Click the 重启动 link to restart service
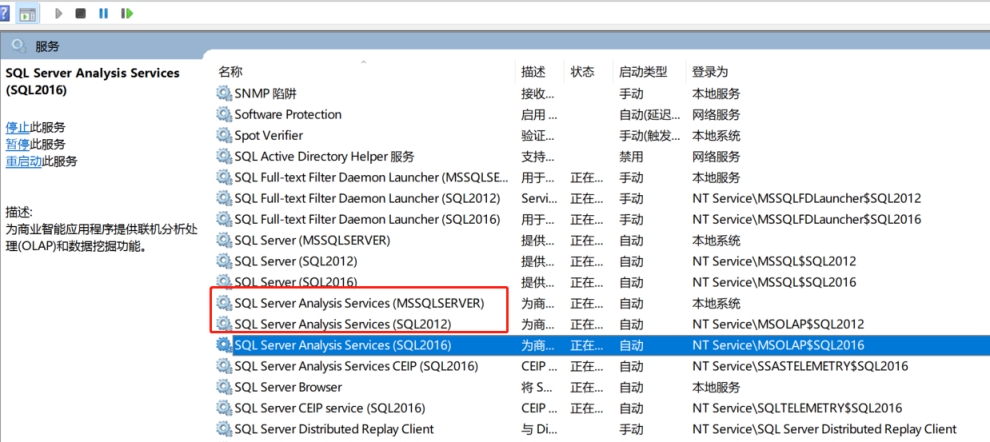The width and height of the screenshot is (990, 442). pos(24,161)
